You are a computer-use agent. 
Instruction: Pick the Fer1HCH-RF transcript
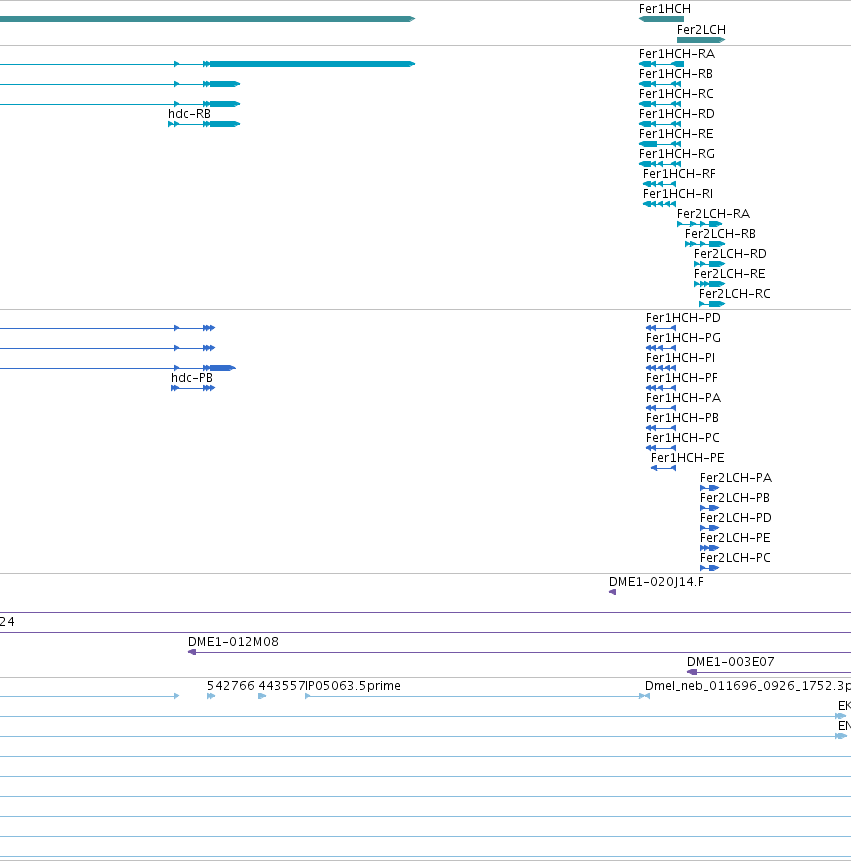(x=659, y=184)
